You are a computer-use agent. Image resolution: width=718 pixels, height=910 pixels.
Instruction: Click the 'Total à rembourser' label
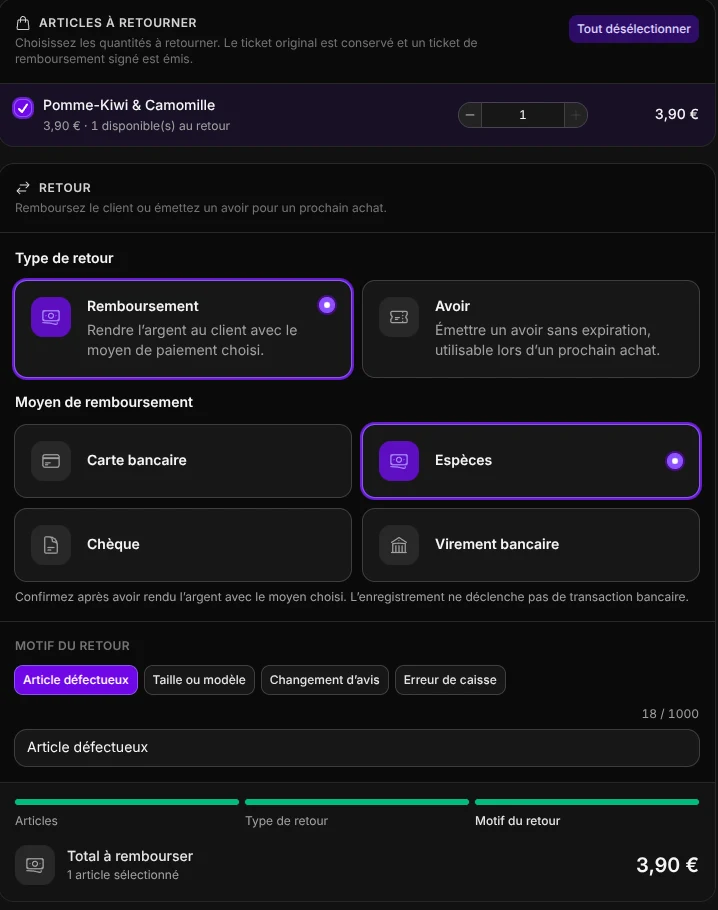click(130, 856)
